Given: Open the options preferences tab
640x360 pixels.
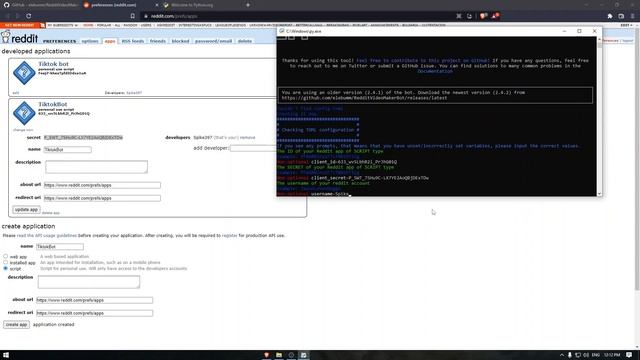Looking at the screenshot, I should tap(90, 41).
